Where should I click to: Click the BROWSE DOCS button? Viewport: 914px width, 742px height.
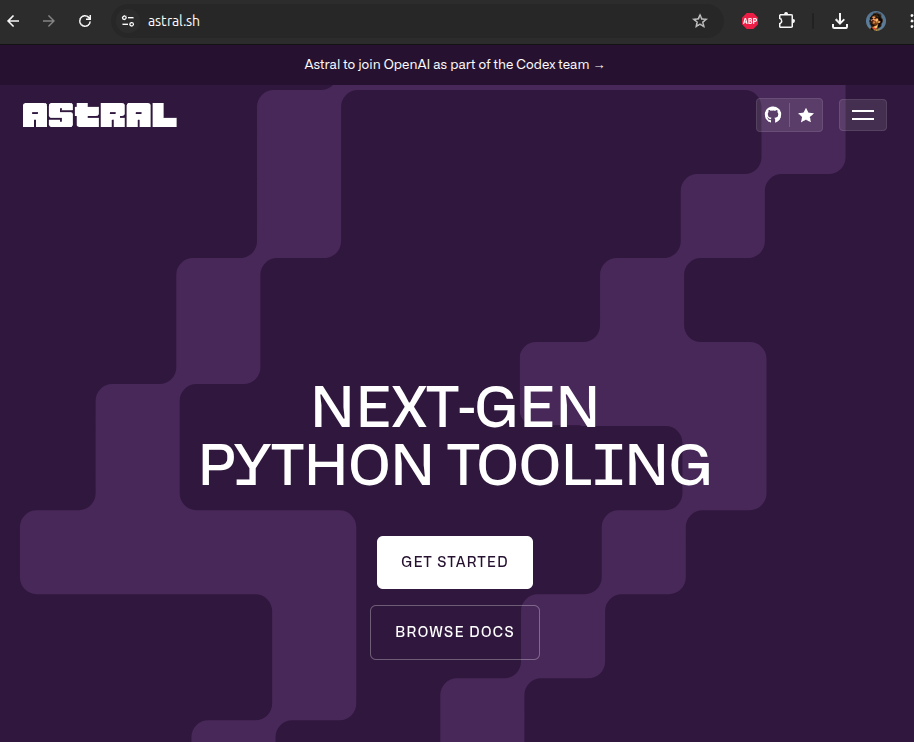coord(455,632)
